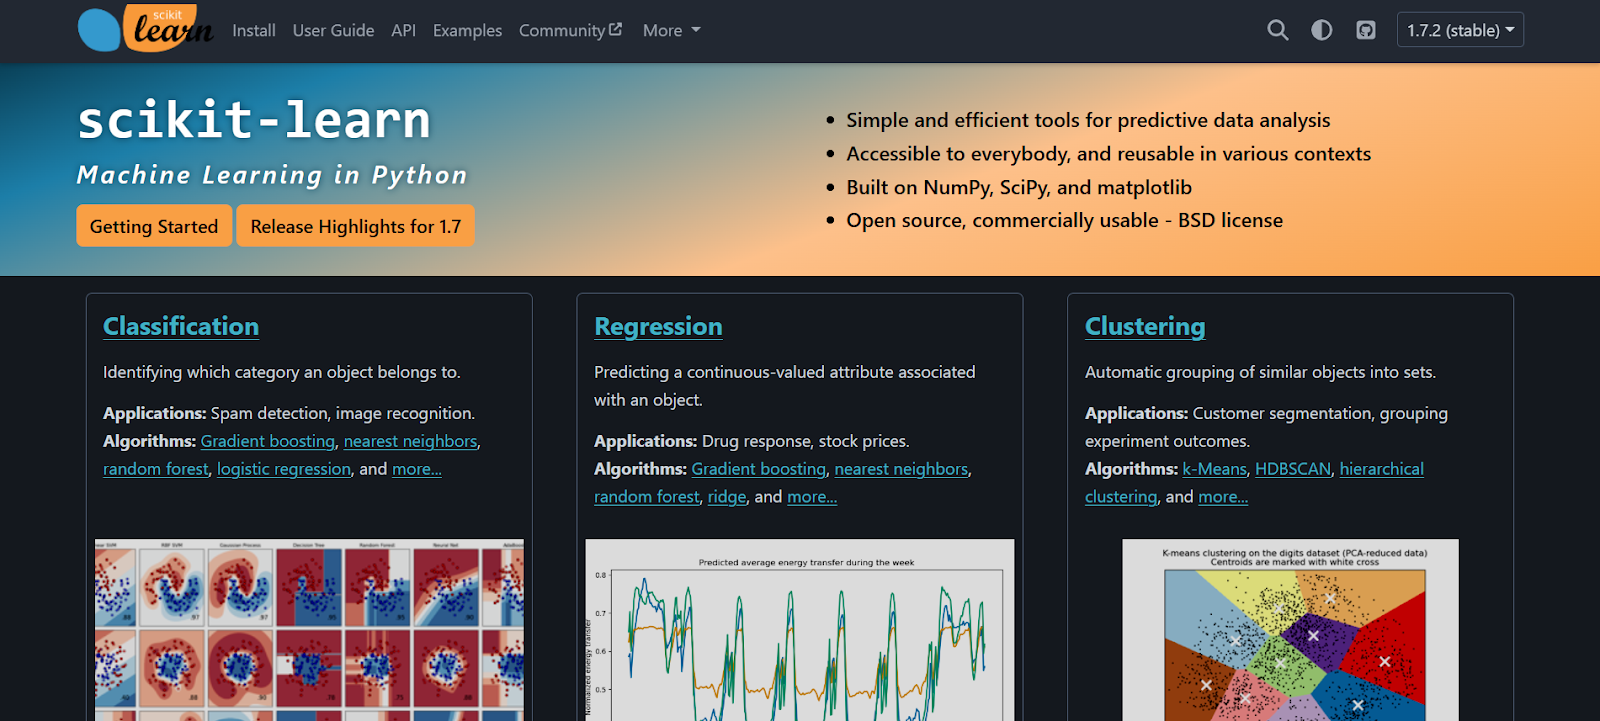1600x721 pixels.
Task: Open the Community external link
Action: click(569, 30)
